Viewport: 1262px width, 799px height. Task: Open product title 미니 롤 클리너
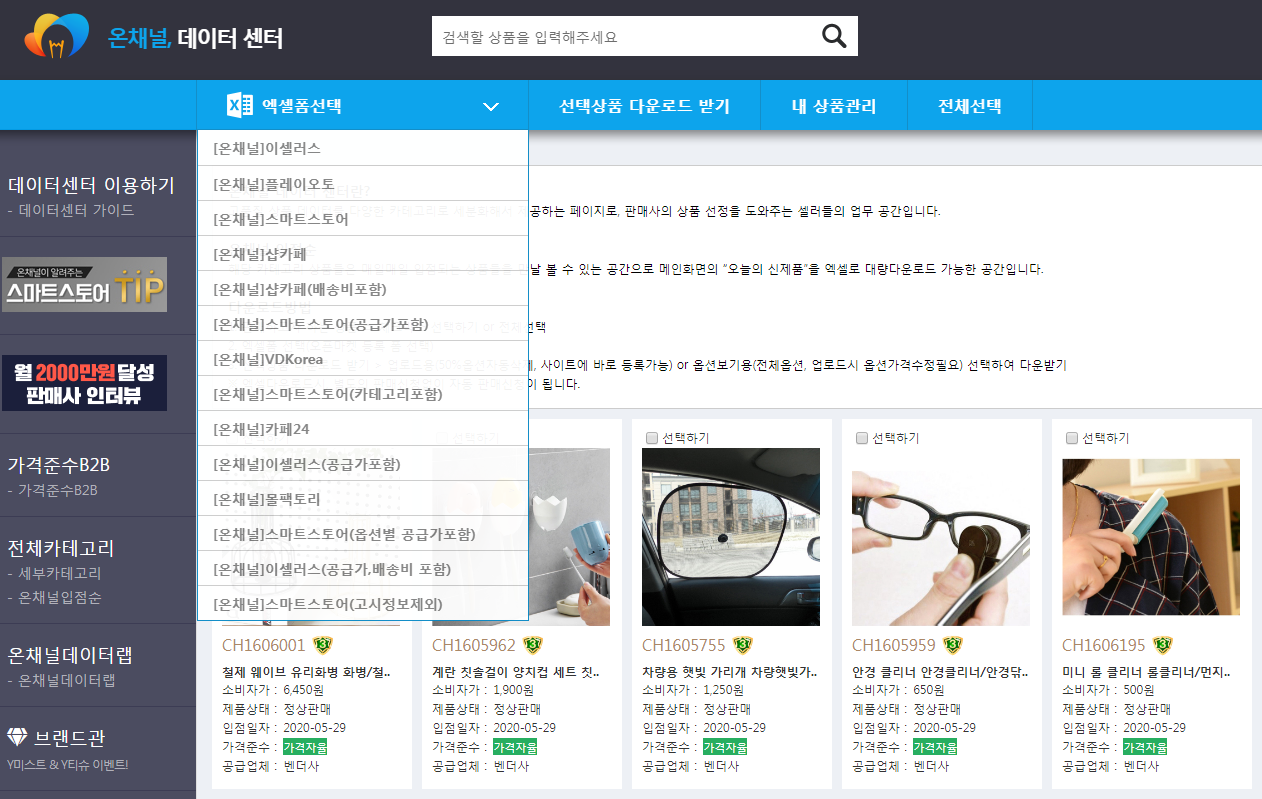pos(1146,672)
